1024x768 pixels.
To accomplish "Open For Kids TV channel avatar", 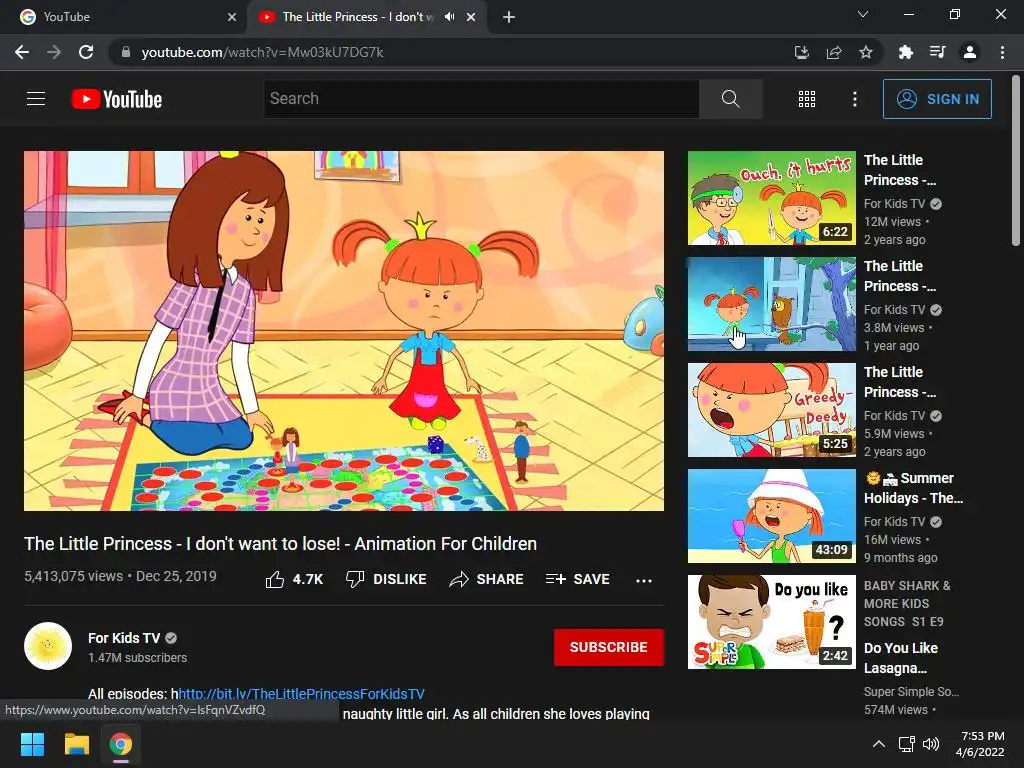I will 48,647.
